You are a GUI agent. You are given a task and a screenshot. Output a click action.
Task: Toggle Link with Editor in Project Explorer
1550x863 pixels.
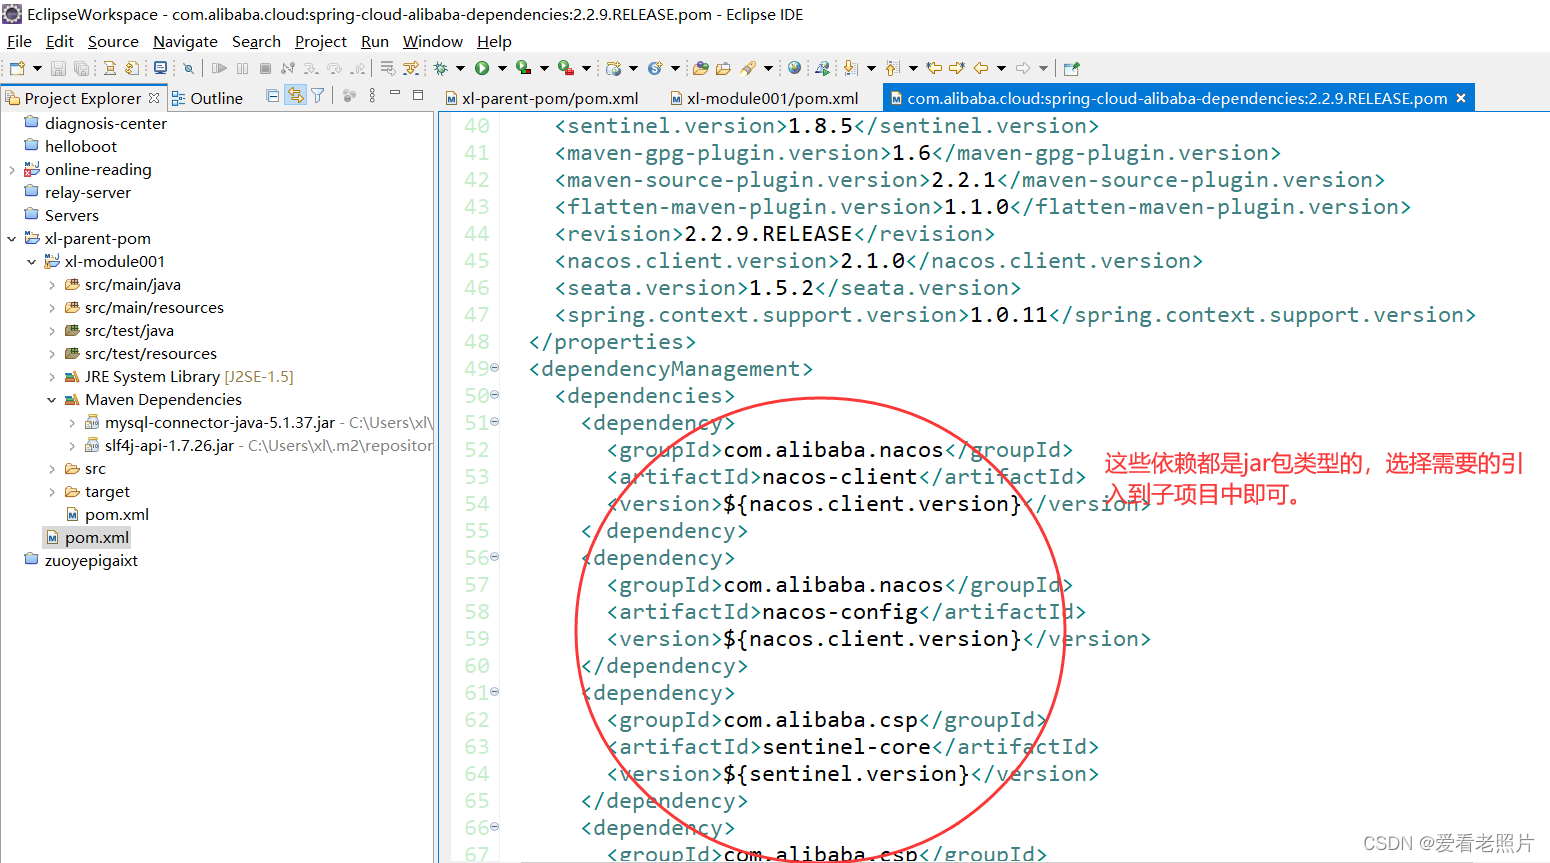[295, 96]
